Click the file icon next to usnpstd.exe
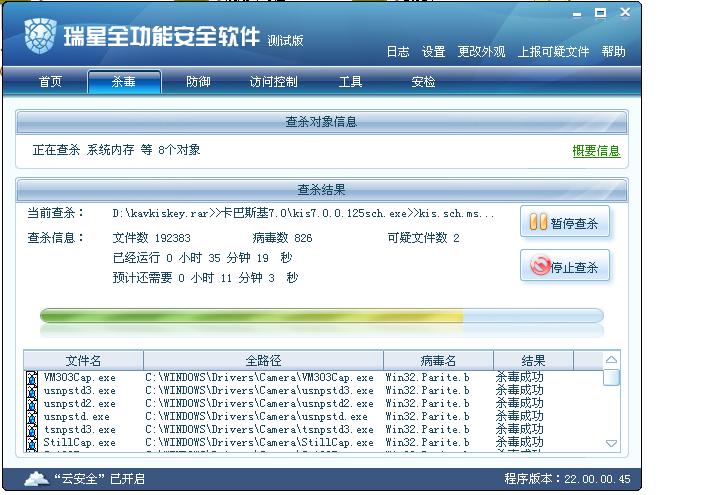The width and height of the screenshot is (720, 495). click(32, 416)
